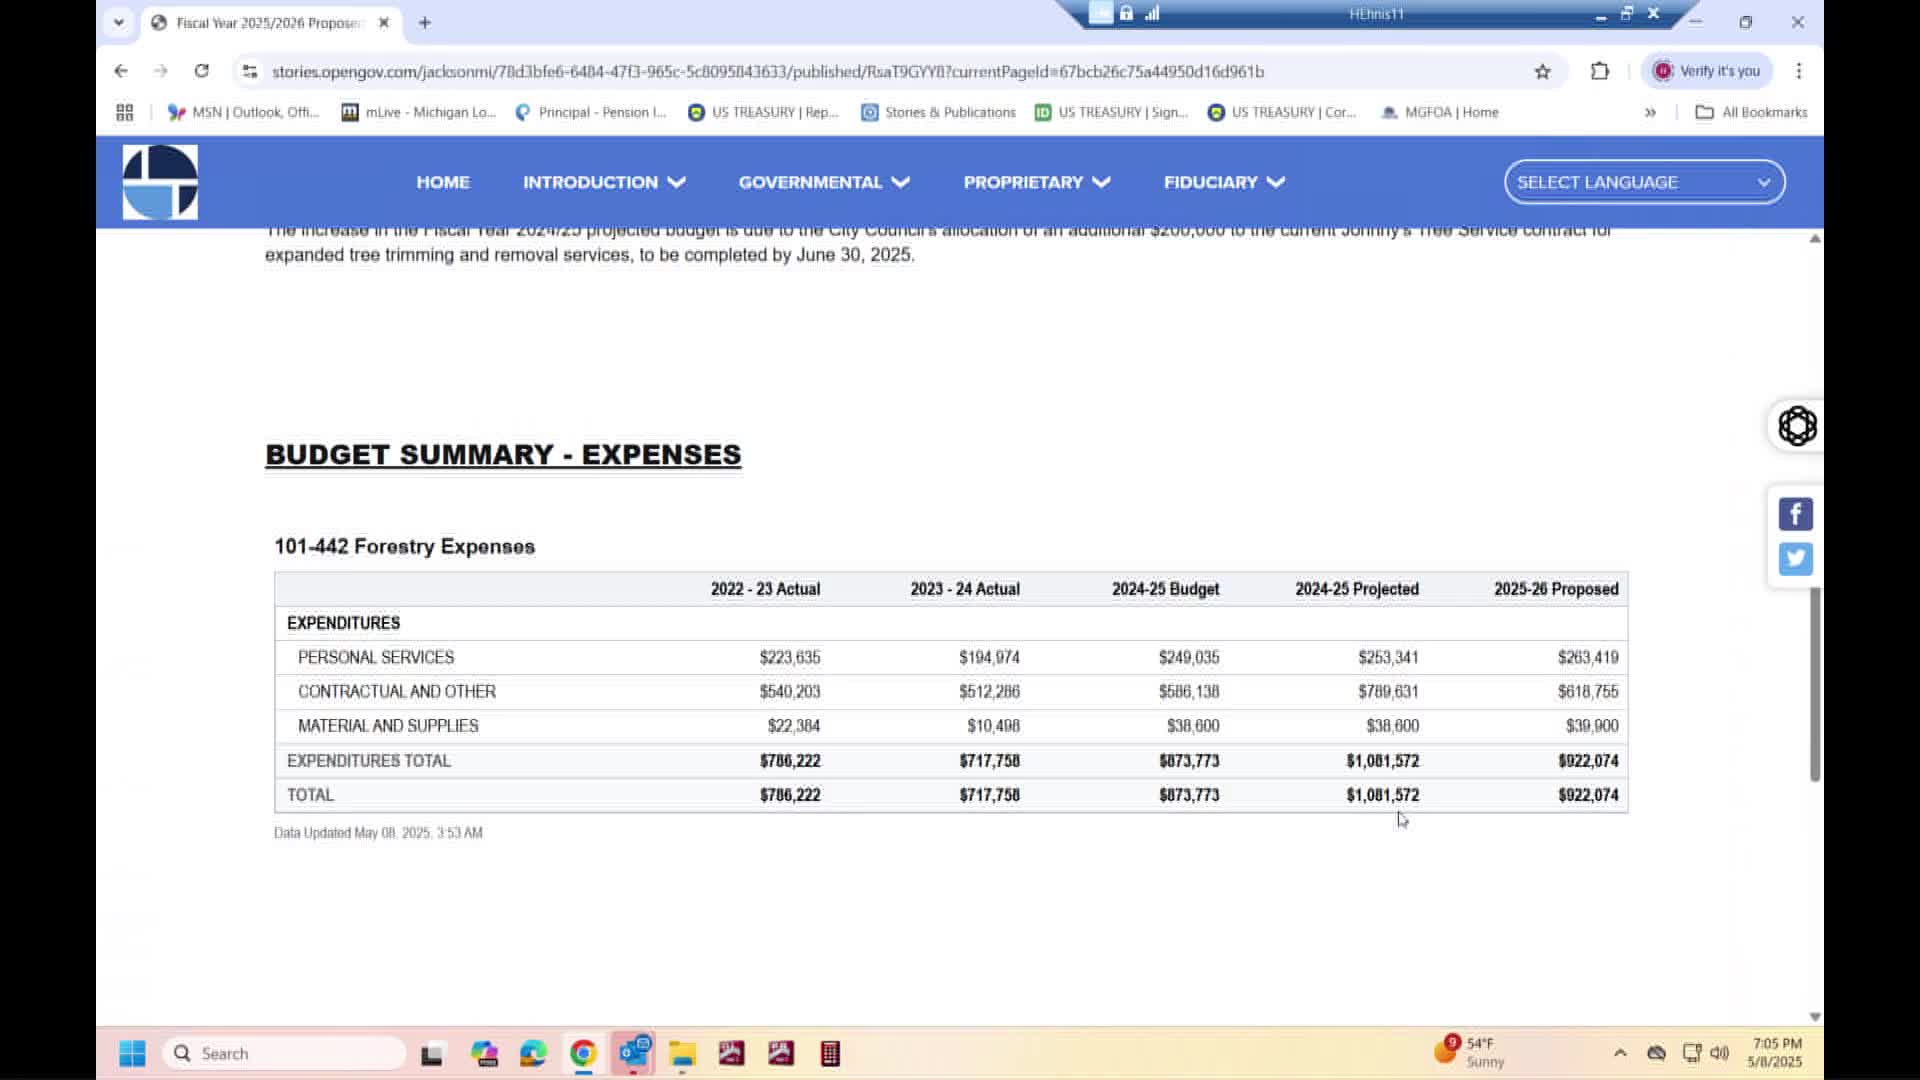Open Outlook from the taskbar

click(x=634, y=1053)
